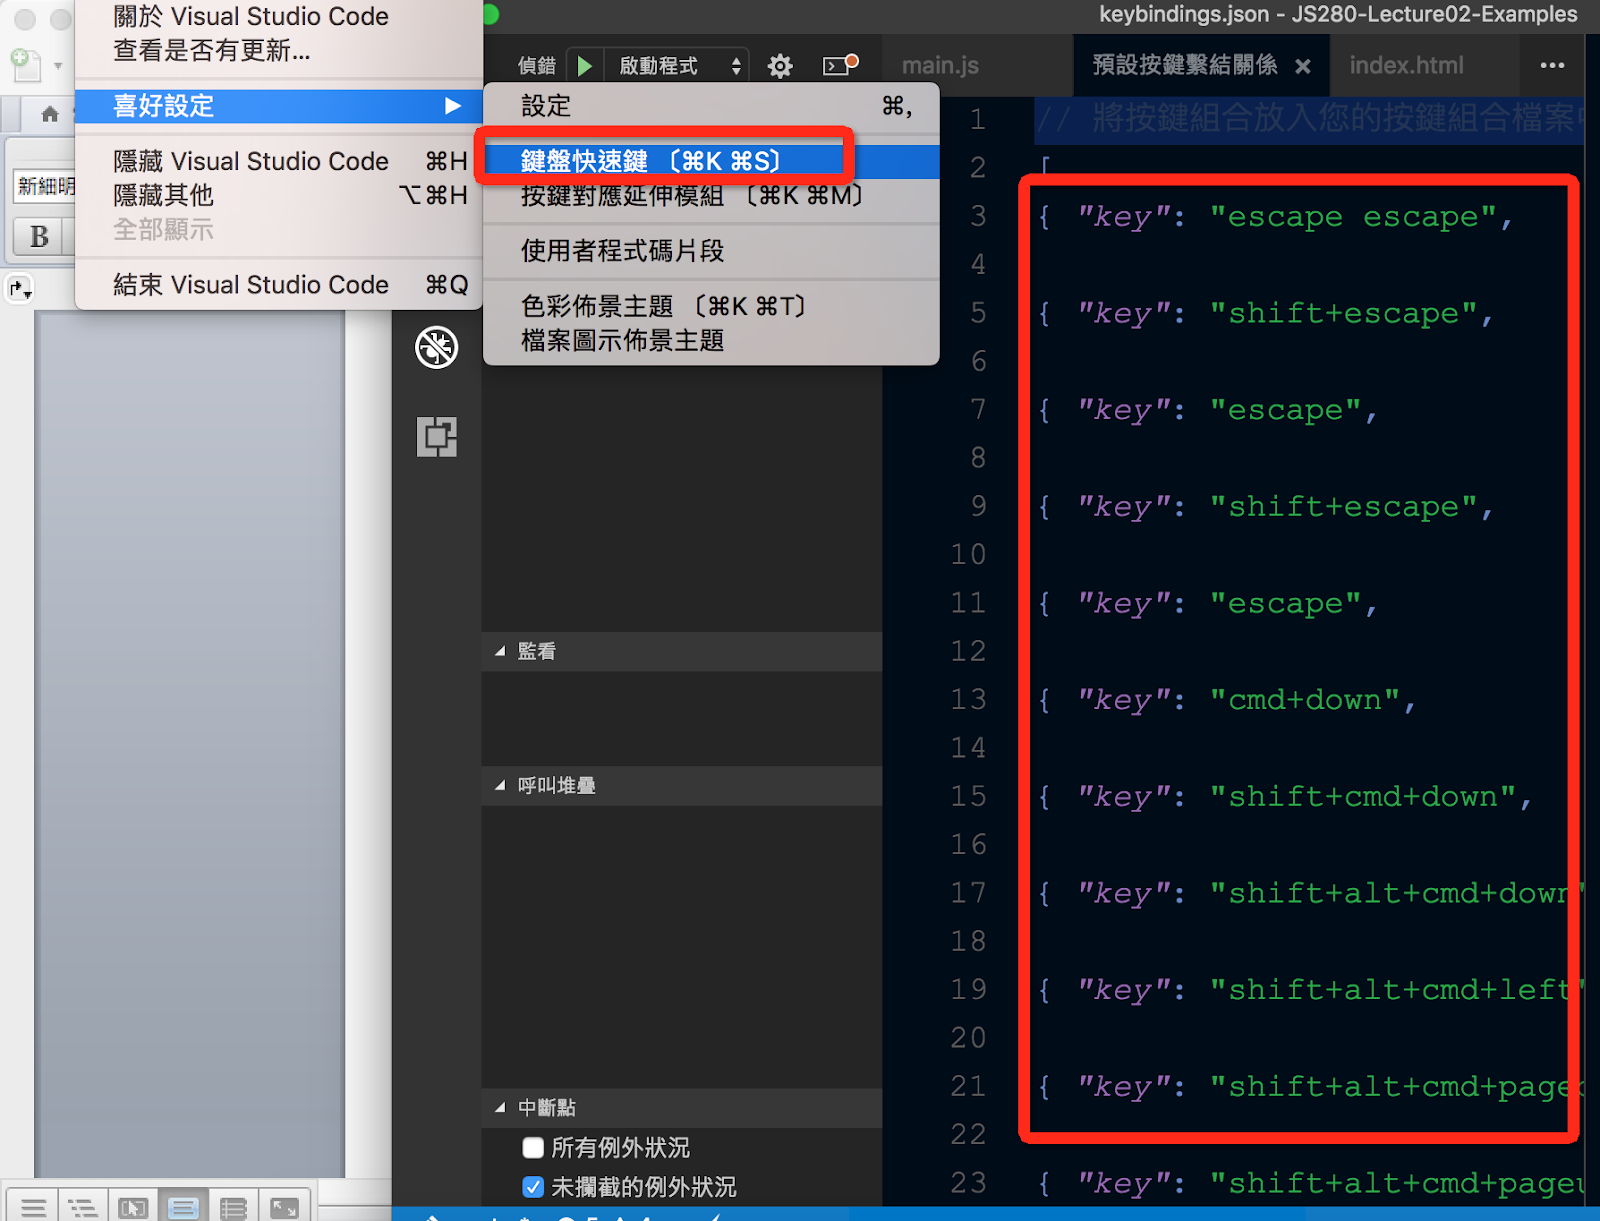Click the "escape escape" value on line 3
The image size is (1600, 1221).
click(x=1354, y=217)
